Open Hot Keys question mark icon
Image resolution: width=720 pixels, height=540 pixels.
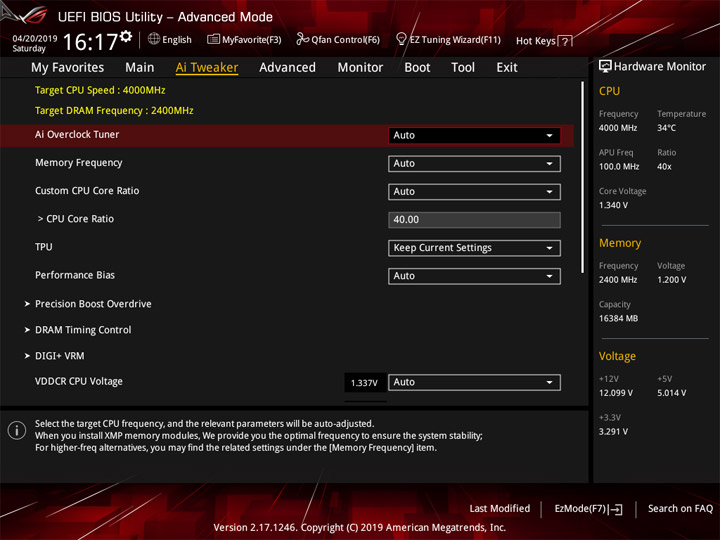coord(565,41)
